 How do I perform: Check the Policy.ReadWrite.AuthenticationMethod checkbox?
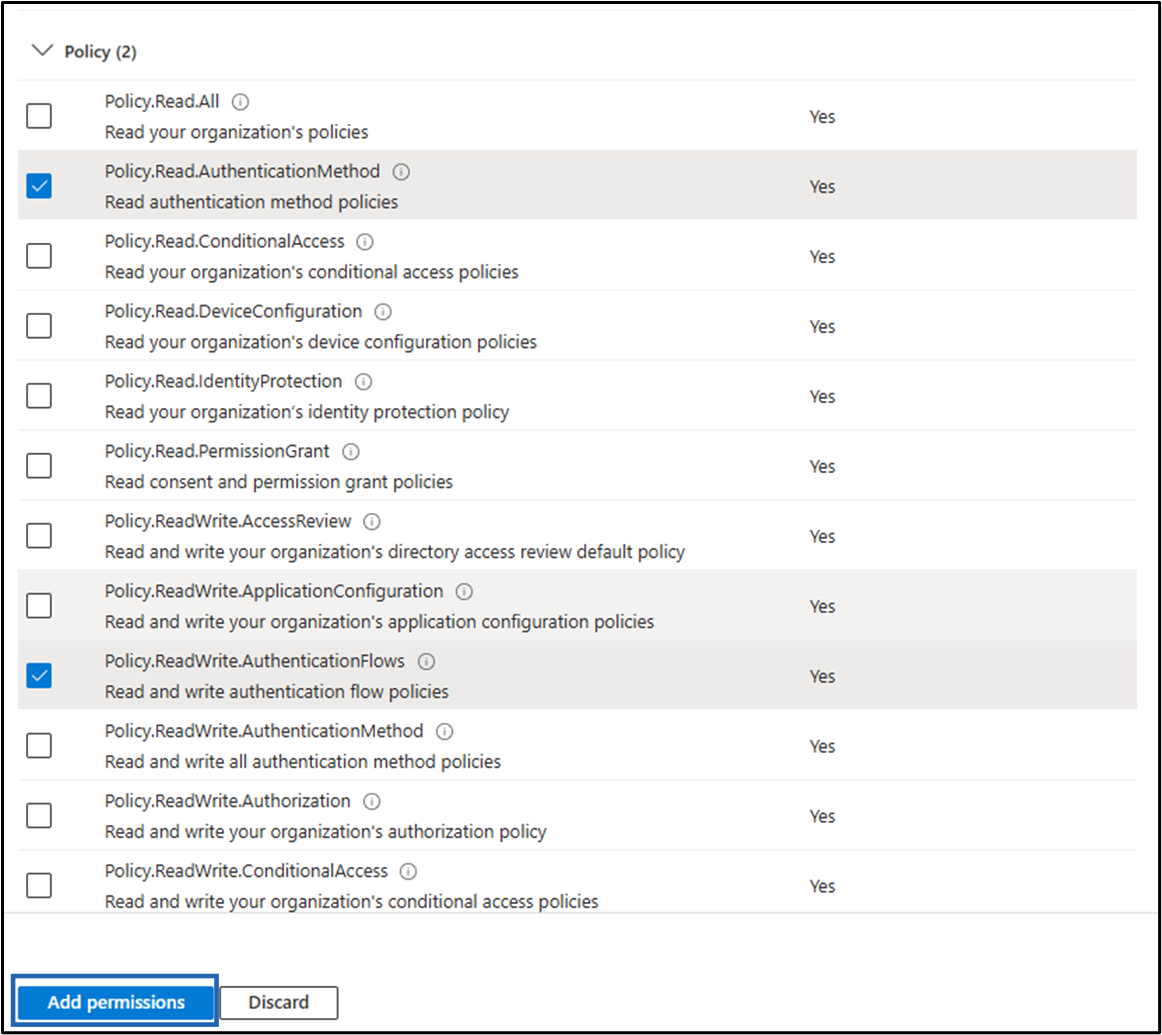coord(39,745)
